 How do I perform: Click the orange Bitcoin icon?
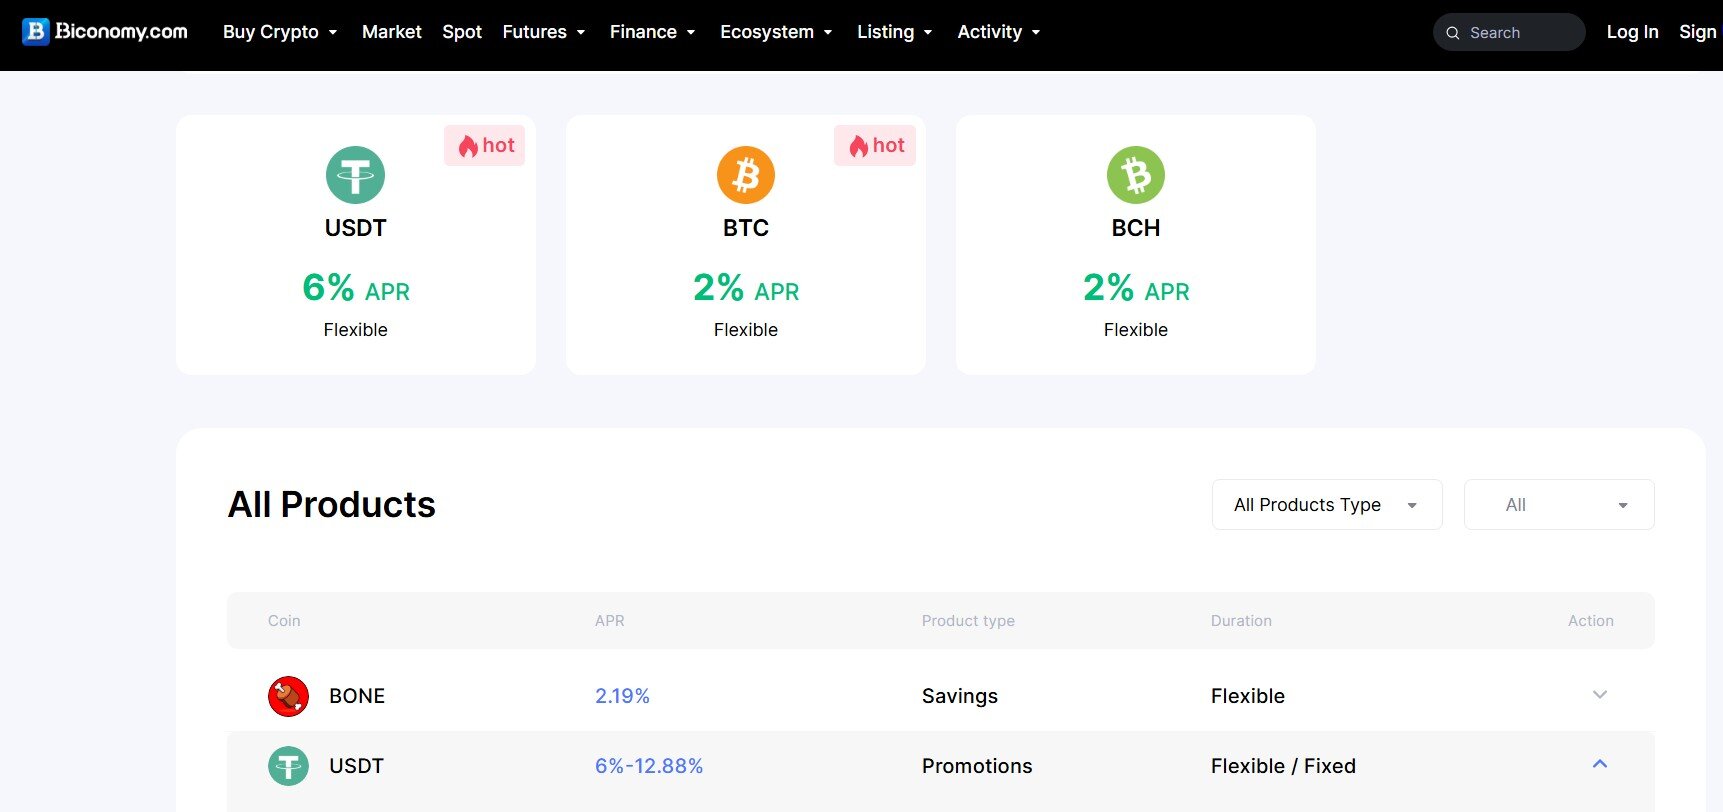pos(745,175)
